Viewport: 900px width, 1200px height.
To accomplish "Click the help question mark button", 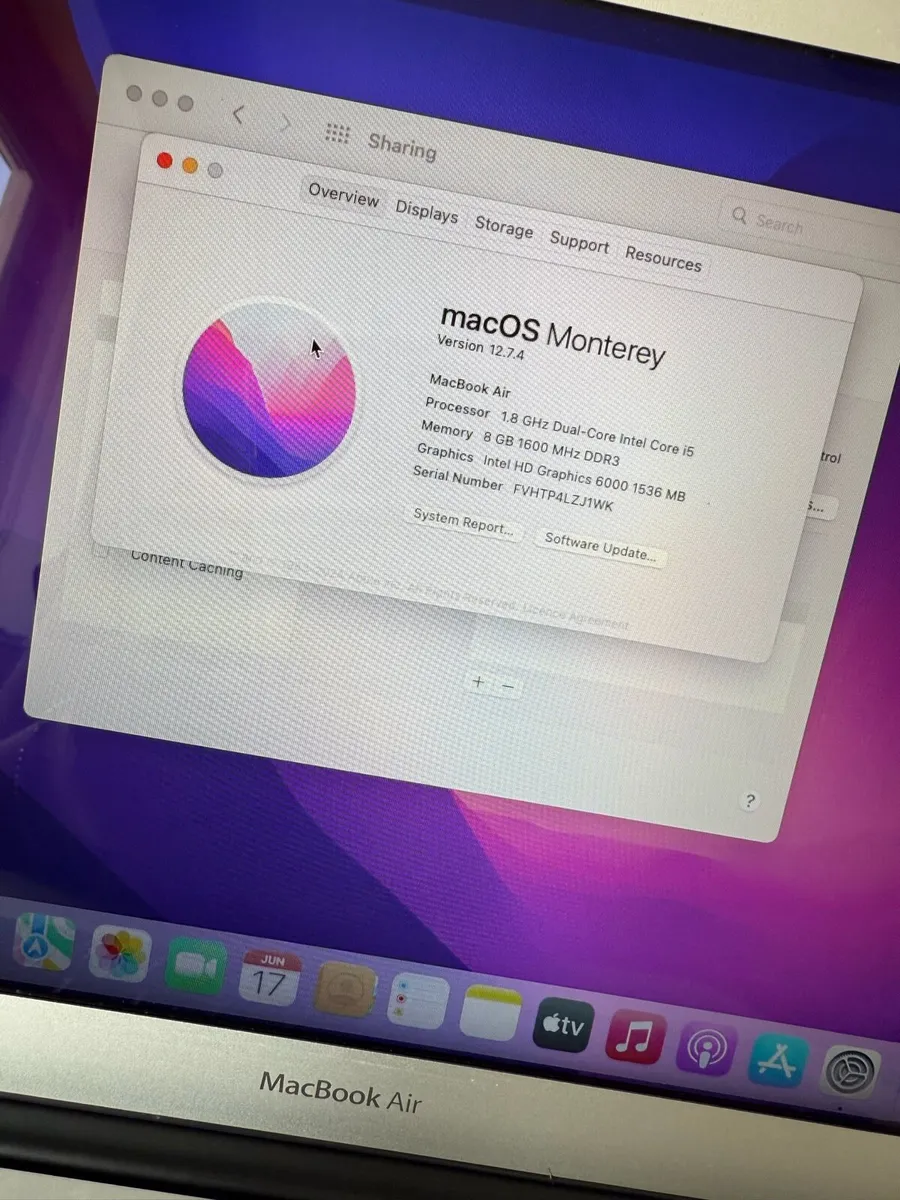I will 750,801.
